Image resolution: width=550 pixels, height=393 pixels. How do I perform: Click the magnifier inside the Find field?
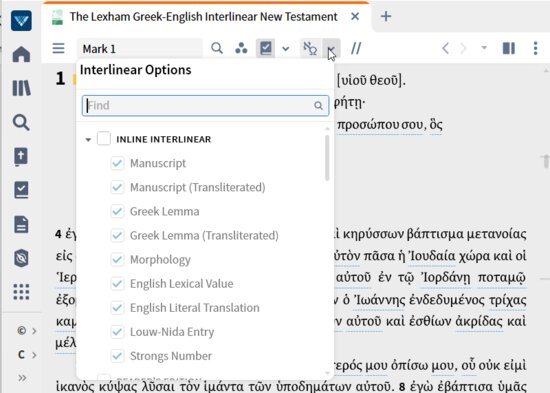pyautogui.click(x=318, y=106)
